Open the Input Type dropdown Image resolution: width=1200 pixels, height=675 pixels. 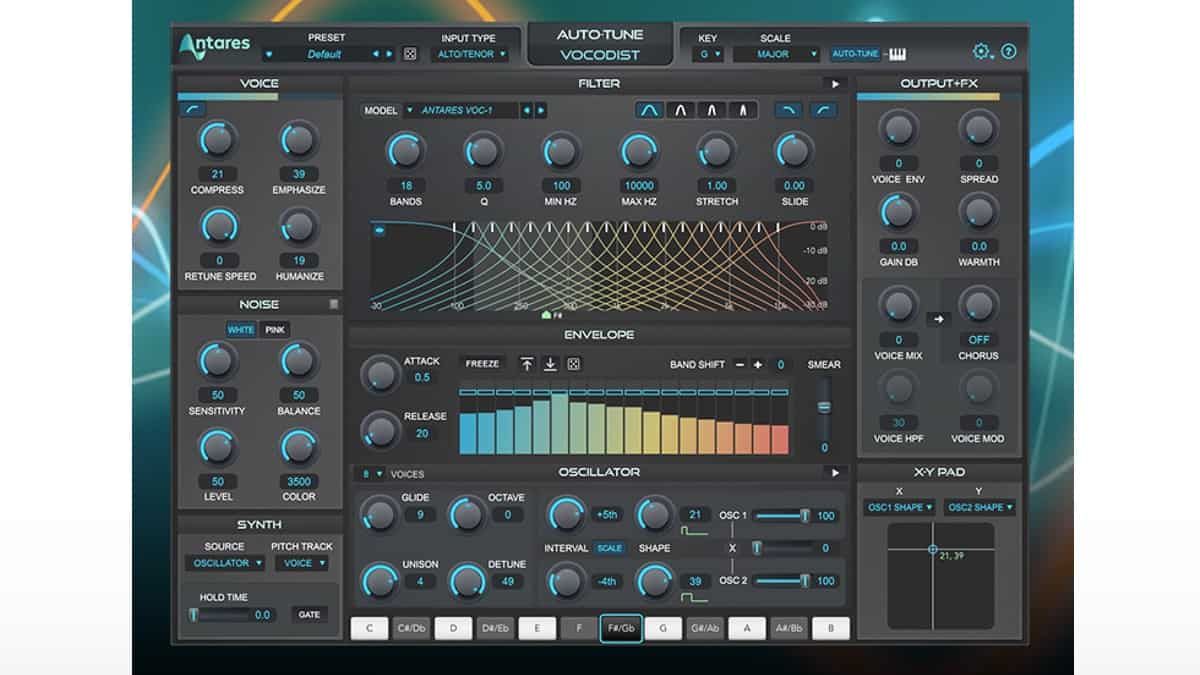pos(470,54)
